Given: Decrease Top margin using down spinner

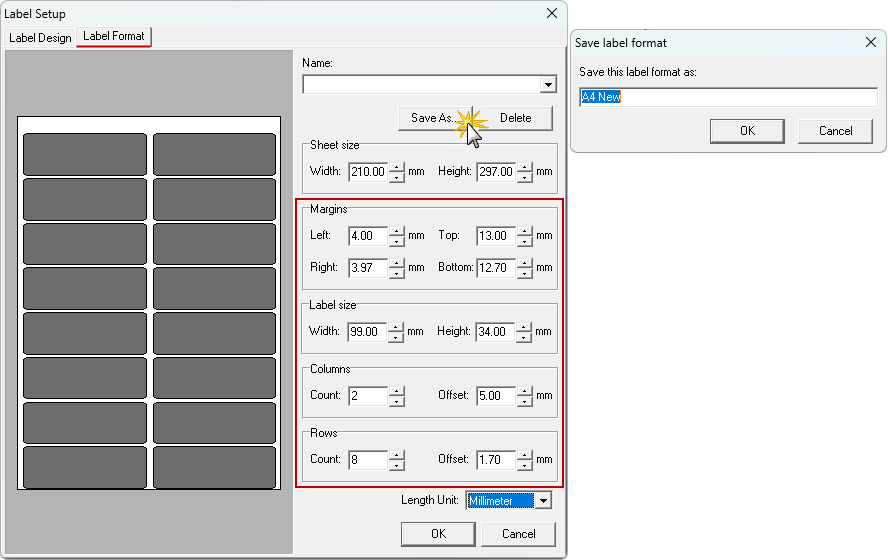Looking at the screenshot, I should [525, 242].
